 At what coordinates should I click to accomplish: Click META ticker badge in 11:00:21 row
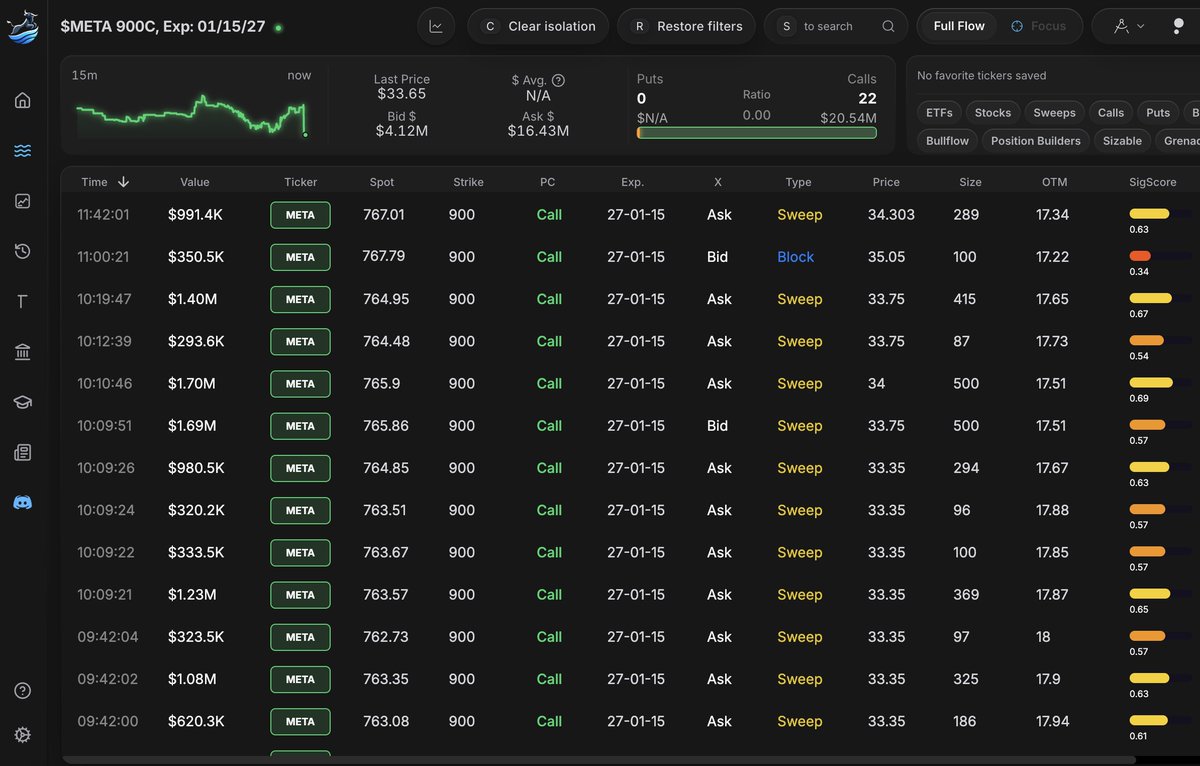[x=300, y=257]
